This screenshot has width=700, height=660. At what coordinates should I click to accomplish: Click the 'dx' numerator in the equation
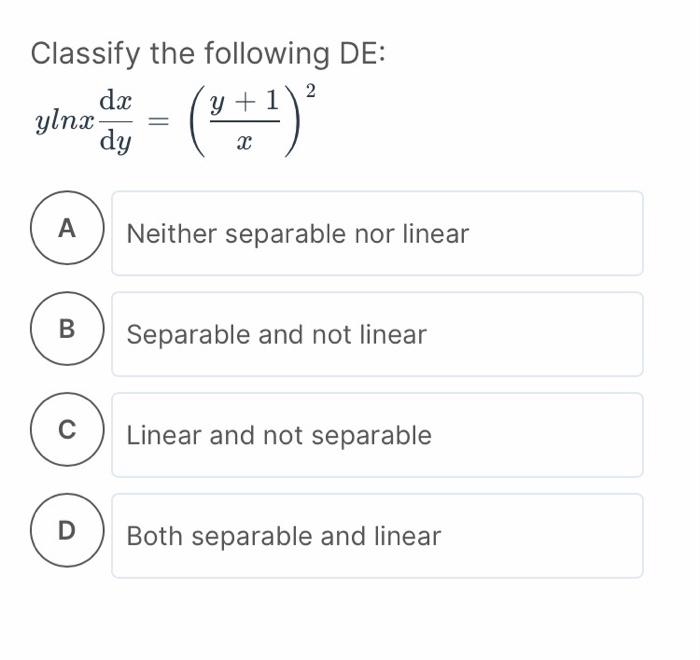[116, 100]
